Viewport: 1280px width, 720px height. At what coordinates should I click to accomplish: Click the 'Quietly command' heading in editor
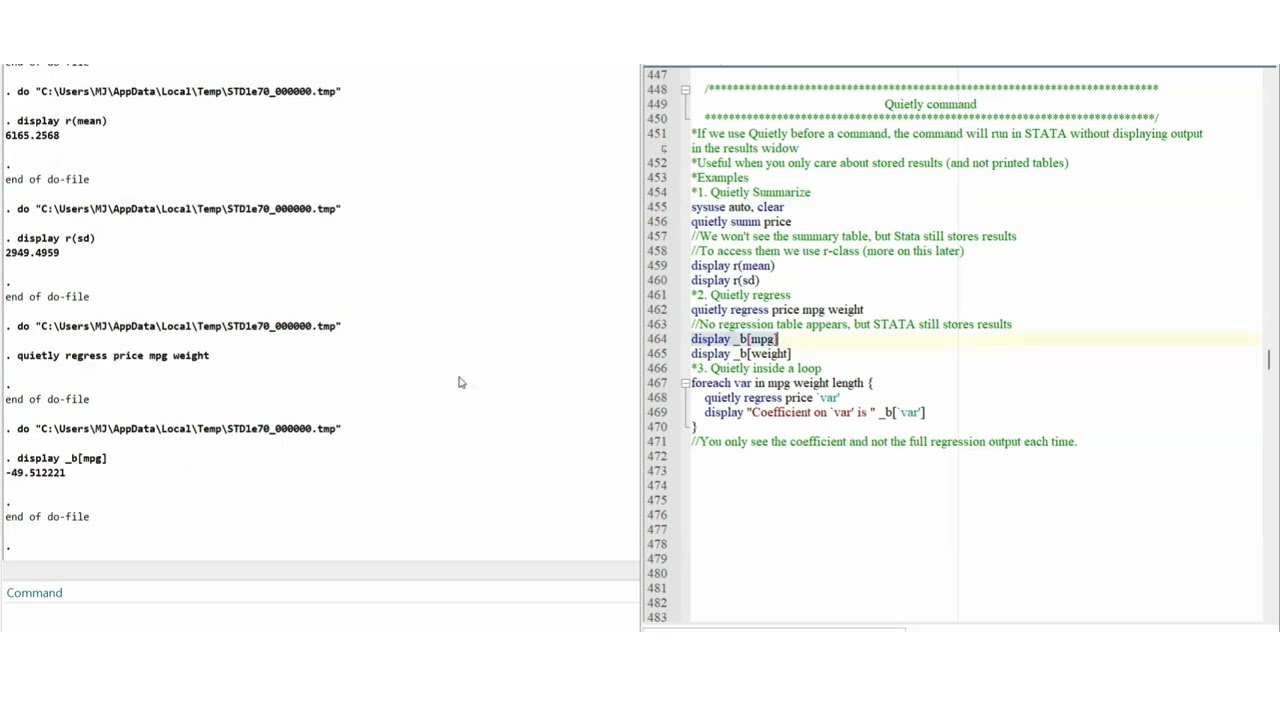pos(930,104)
